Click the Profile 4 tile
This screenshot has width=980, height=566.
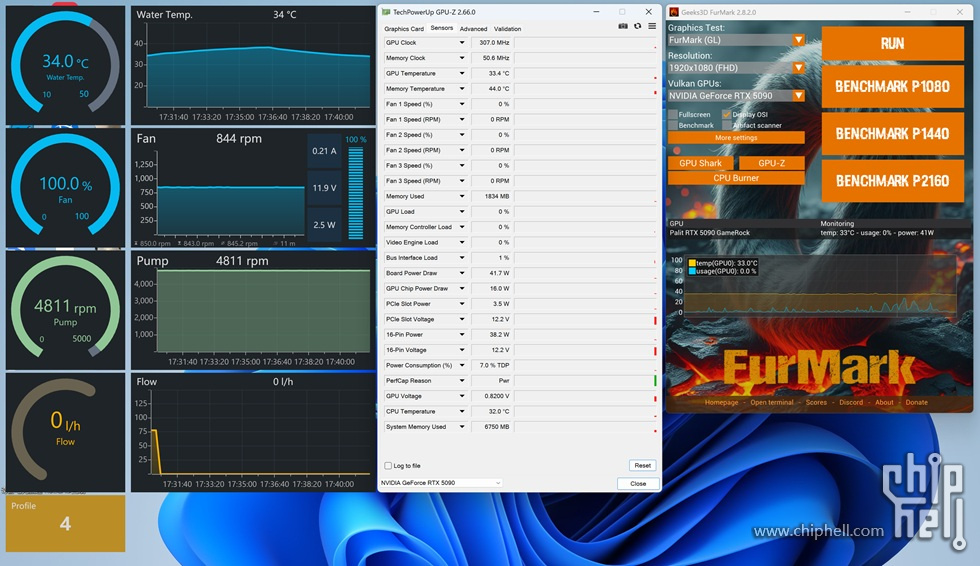pos(65,524)
